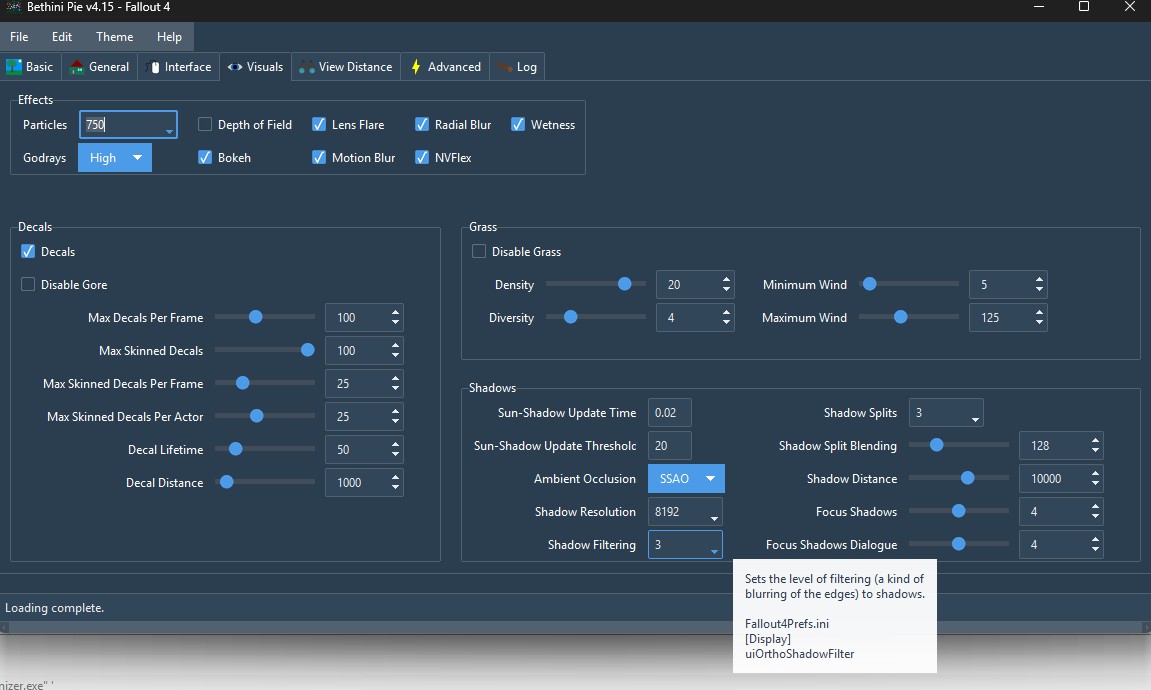Screen dimensions: 1151x690
Task: Enable the Depth of Field checkbox
Action: tap(205, 125)
